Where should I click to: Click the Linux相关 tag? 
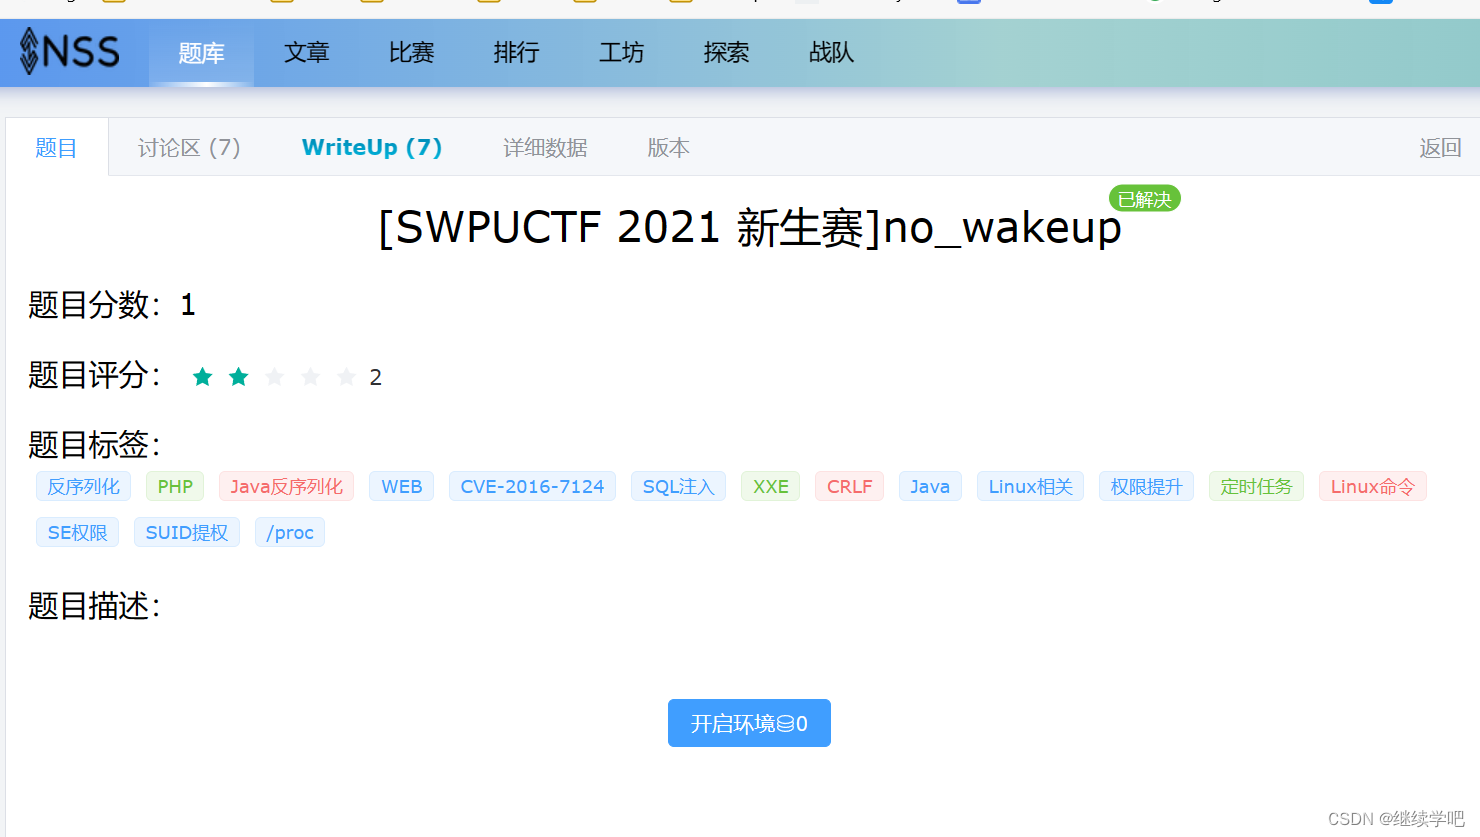tap(1030, 487)
